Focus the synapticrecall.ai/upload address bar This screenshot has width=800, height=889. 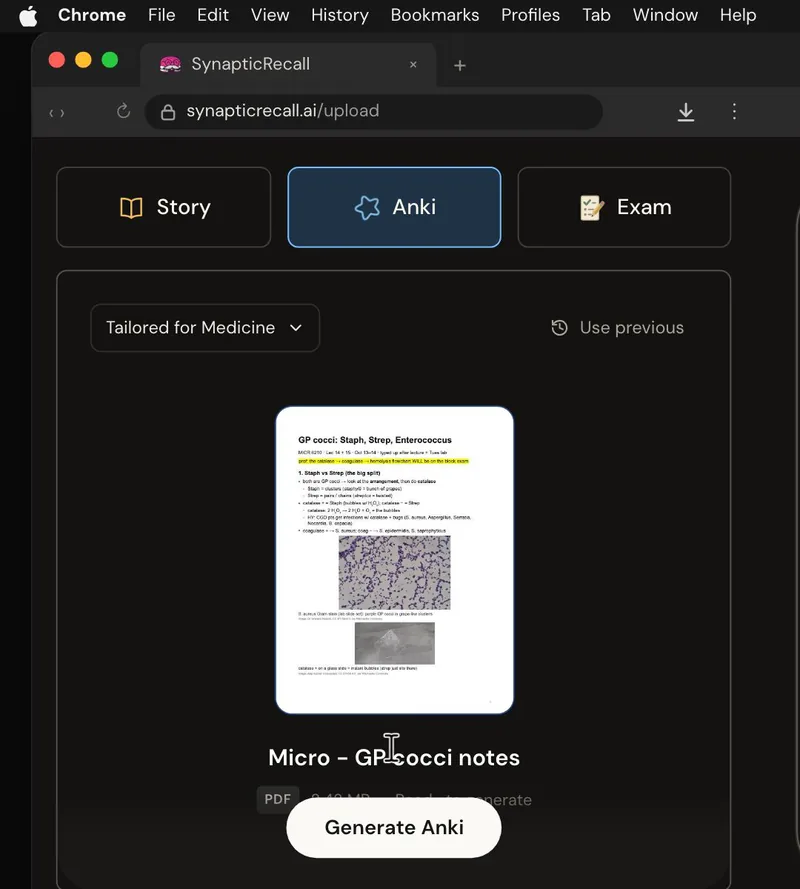tap(374, 112)
